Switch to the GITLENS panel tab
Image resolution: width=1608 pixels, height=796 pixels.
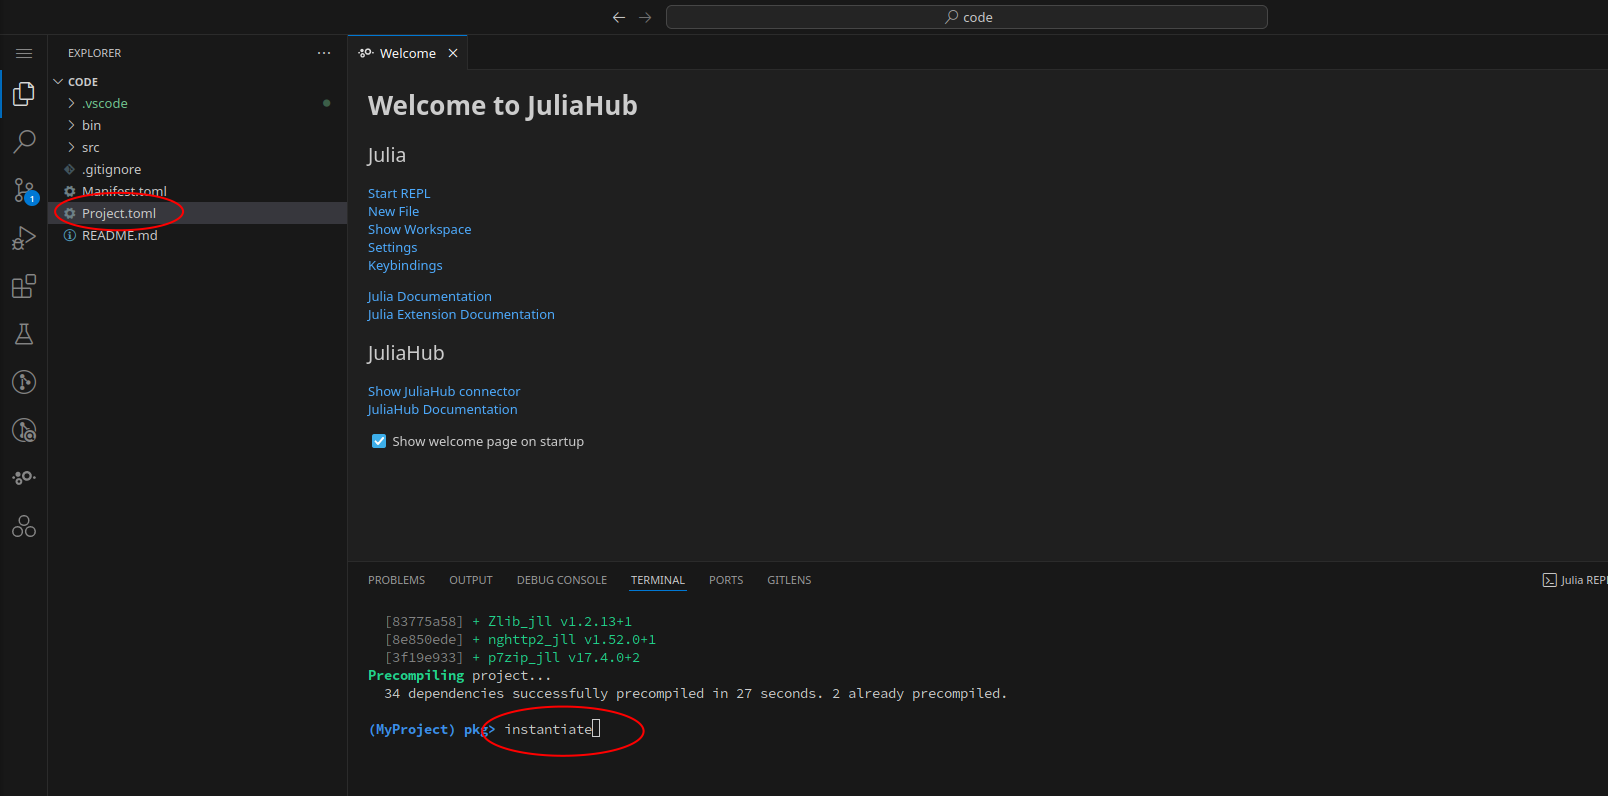(x=789, y=580)
